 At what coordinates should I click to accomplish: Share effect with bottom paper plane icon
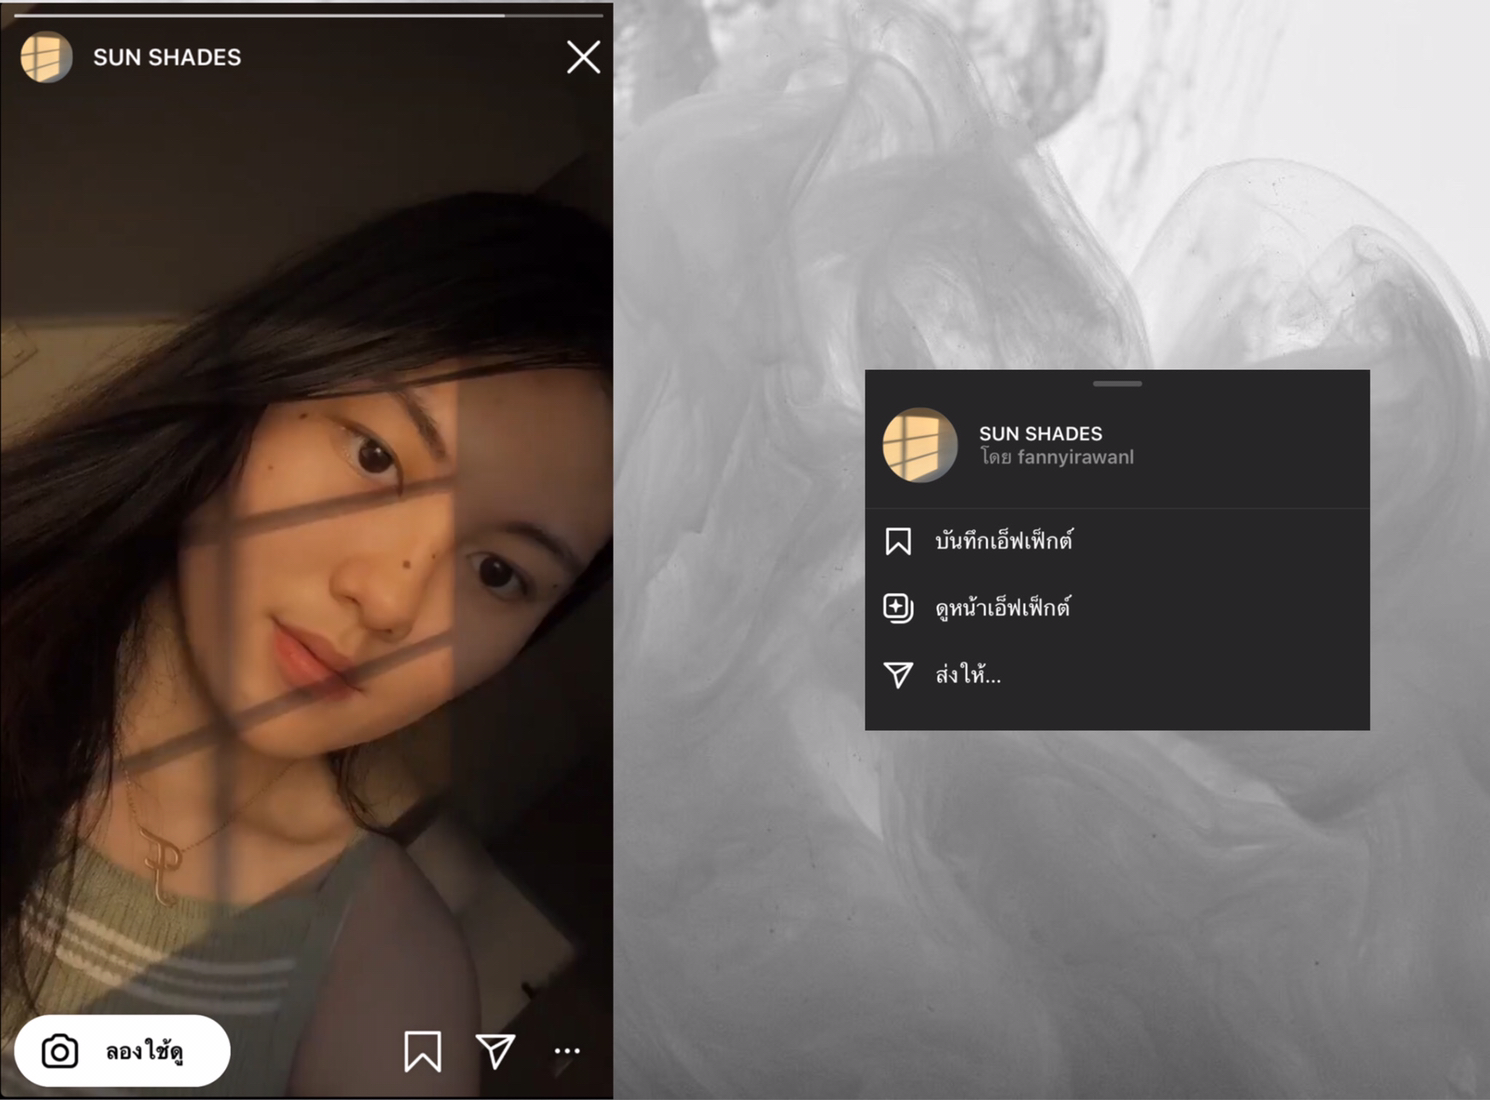(x=495, y=1050)
